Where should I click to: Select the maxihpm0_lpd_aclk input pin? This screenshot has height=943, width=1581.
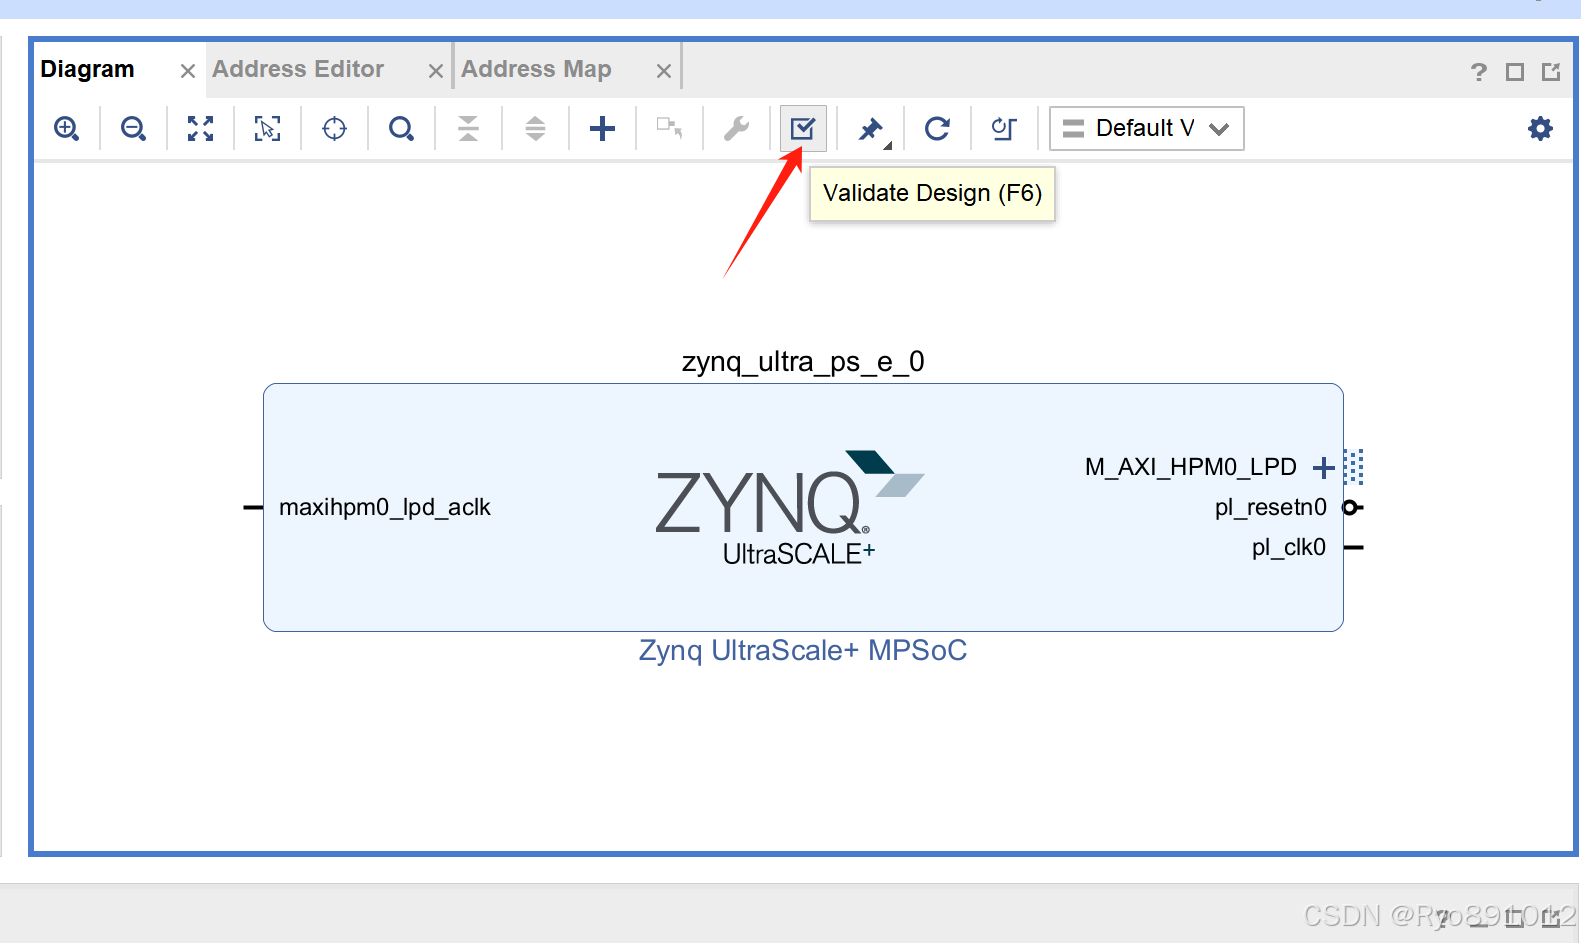tap(253, 508)
